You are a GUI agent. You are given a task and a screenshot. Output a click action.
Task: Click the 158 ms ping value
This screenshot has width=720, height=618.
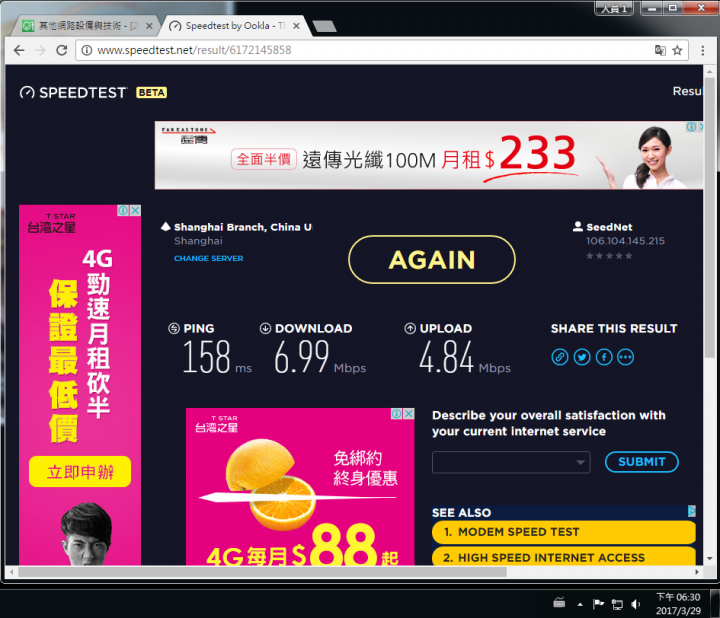click(206, 357)
